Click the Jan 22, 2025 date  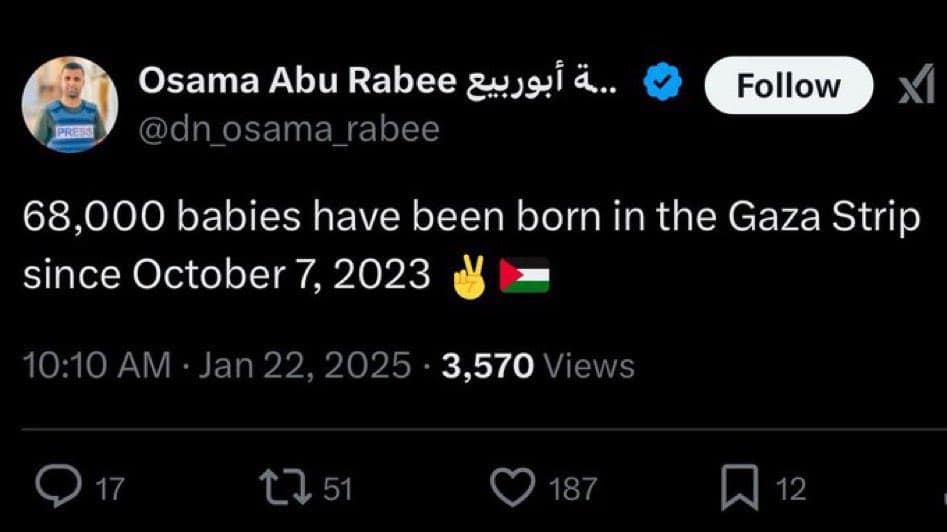tap(305, 366)
